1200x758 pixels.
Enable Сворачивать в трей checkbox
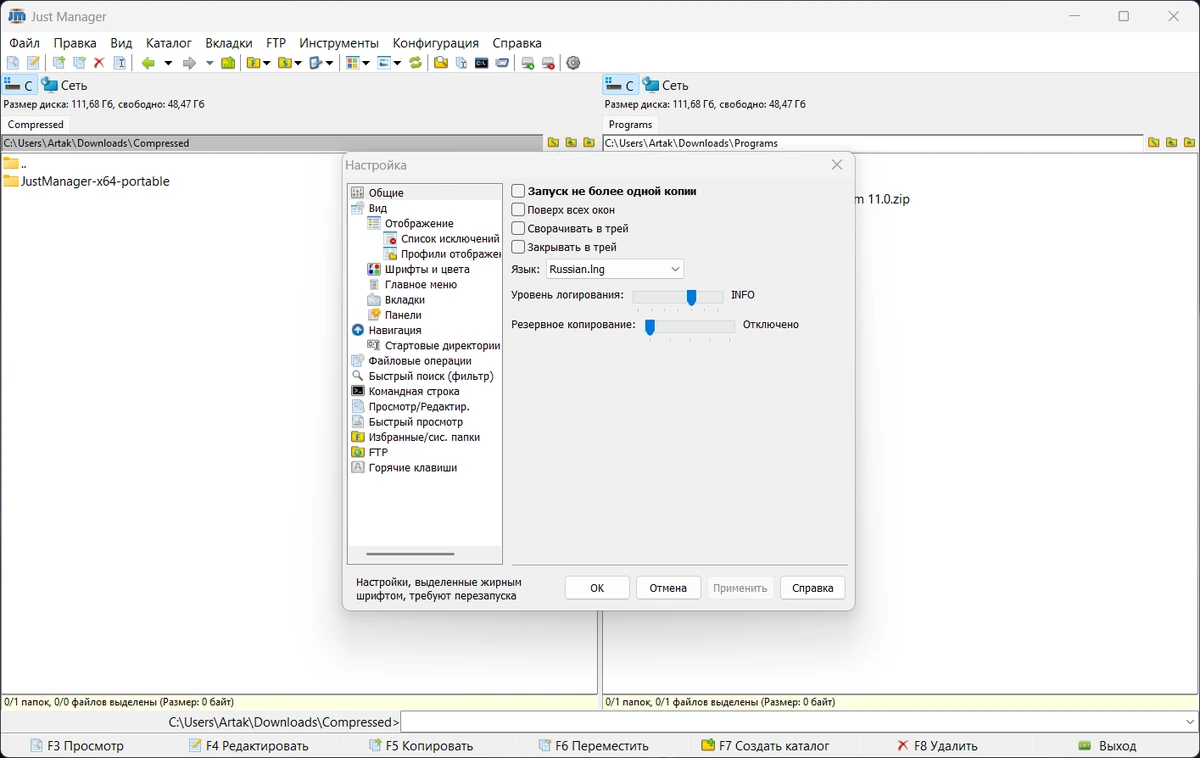518,228
